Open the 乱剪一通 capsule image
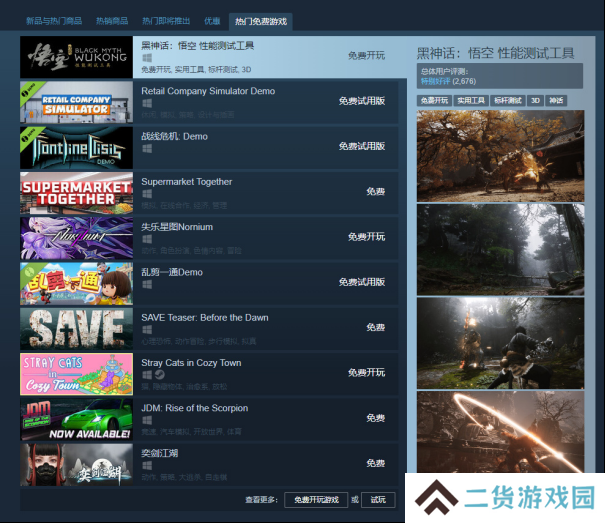605x523 pixels. pyautogui.click(x=76, y=284)
